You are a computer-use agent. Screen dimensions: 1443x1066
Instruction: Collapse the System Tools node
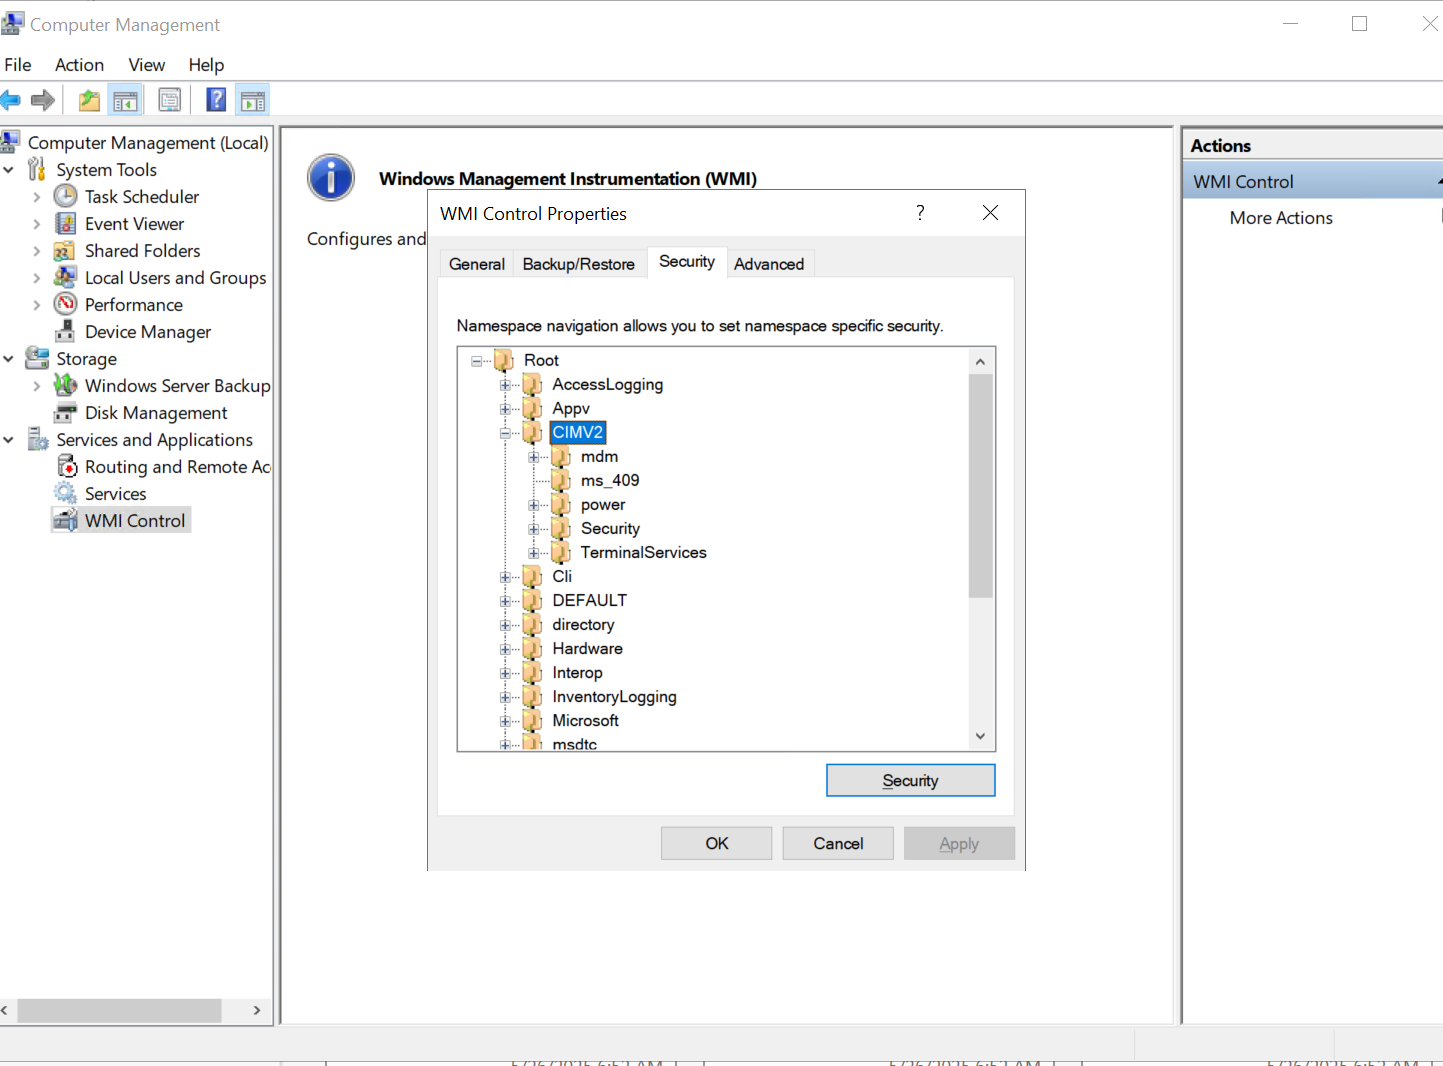(x=9, y=170)
